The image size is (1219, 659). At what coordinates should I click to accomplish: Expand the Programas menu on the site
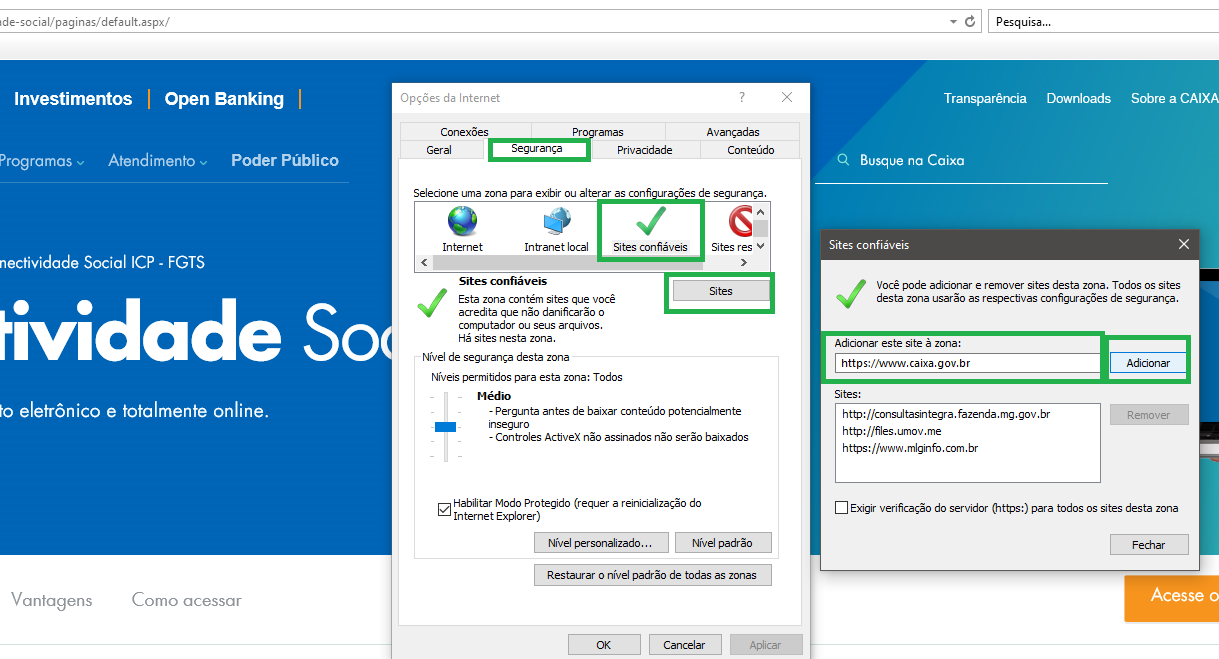coord(41,161)
